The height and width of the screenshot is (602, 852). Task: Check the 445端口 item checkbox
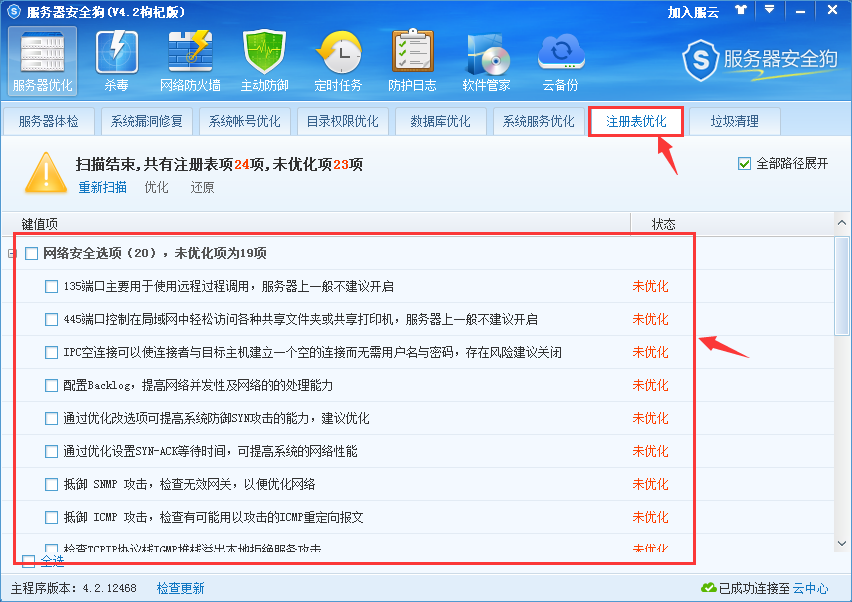click(x=51, y=319)
